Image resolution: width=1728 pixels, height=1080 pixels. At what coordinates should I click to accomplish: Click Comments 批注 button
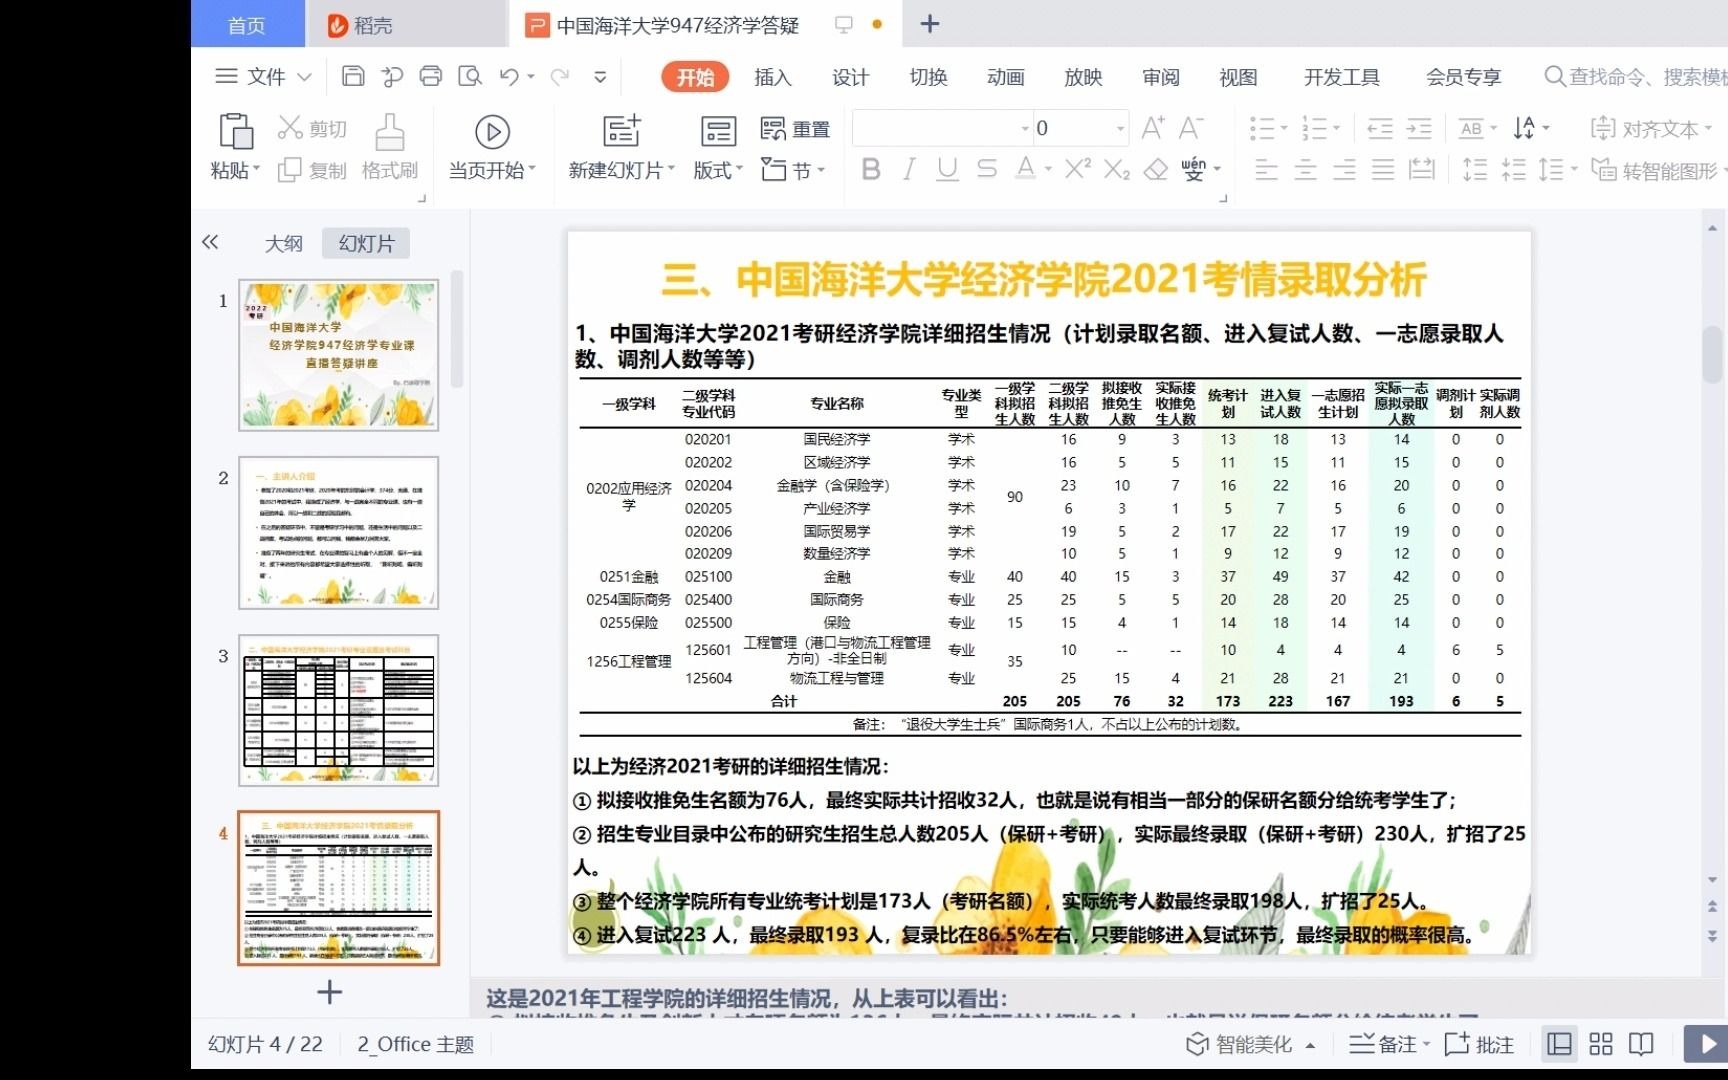1480,1044
